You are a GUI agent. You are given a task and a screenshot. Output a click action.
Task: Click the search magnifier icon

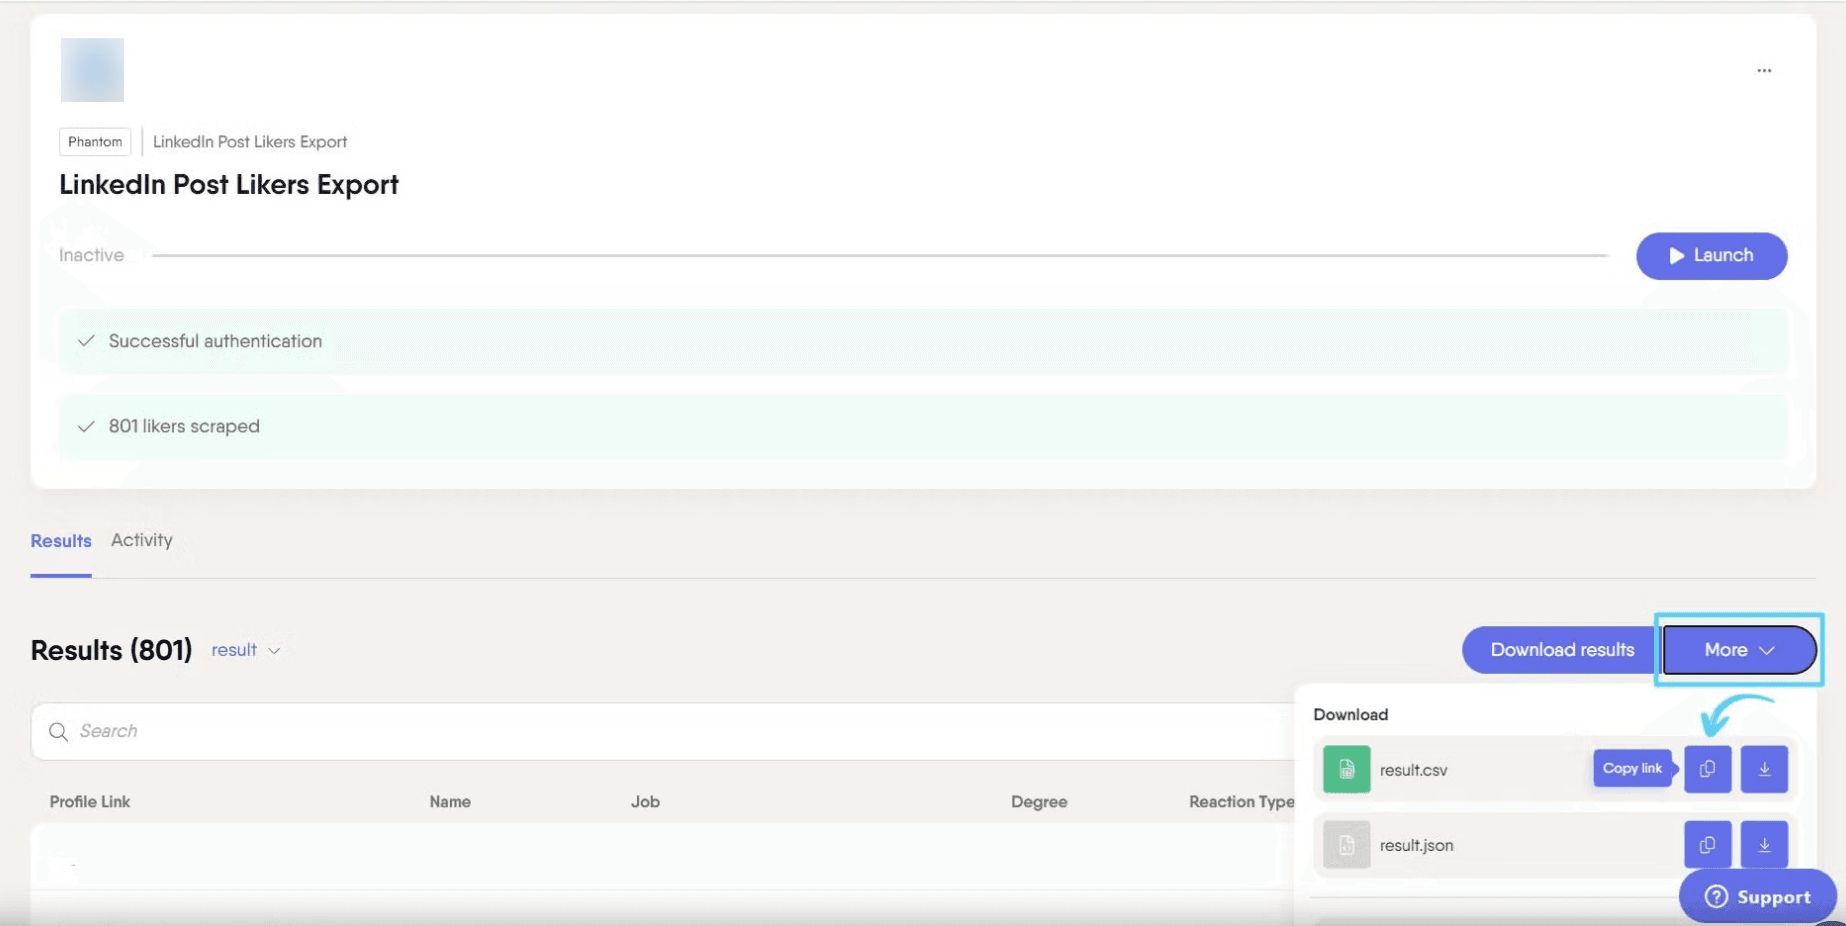[58, 732]
